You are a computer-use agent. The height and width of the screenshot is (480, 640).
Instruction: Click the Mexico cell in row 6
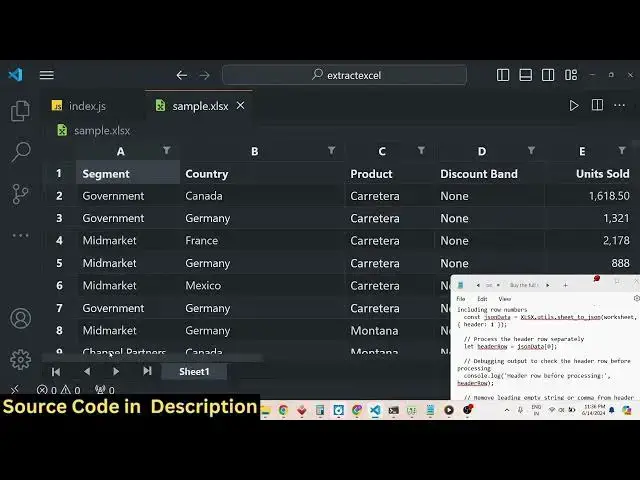click(263, 286)
